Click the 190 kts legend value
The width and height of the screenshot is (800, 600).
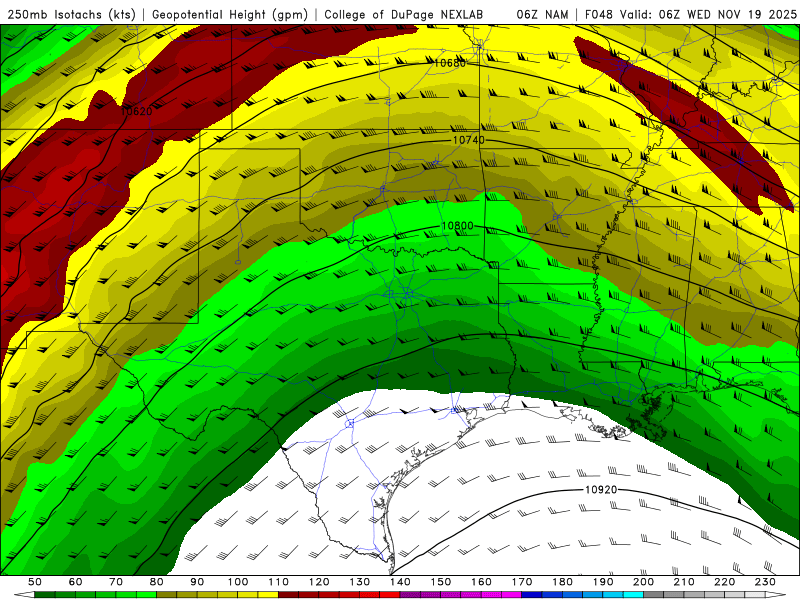pyautogui.click(x=603, y=582)
